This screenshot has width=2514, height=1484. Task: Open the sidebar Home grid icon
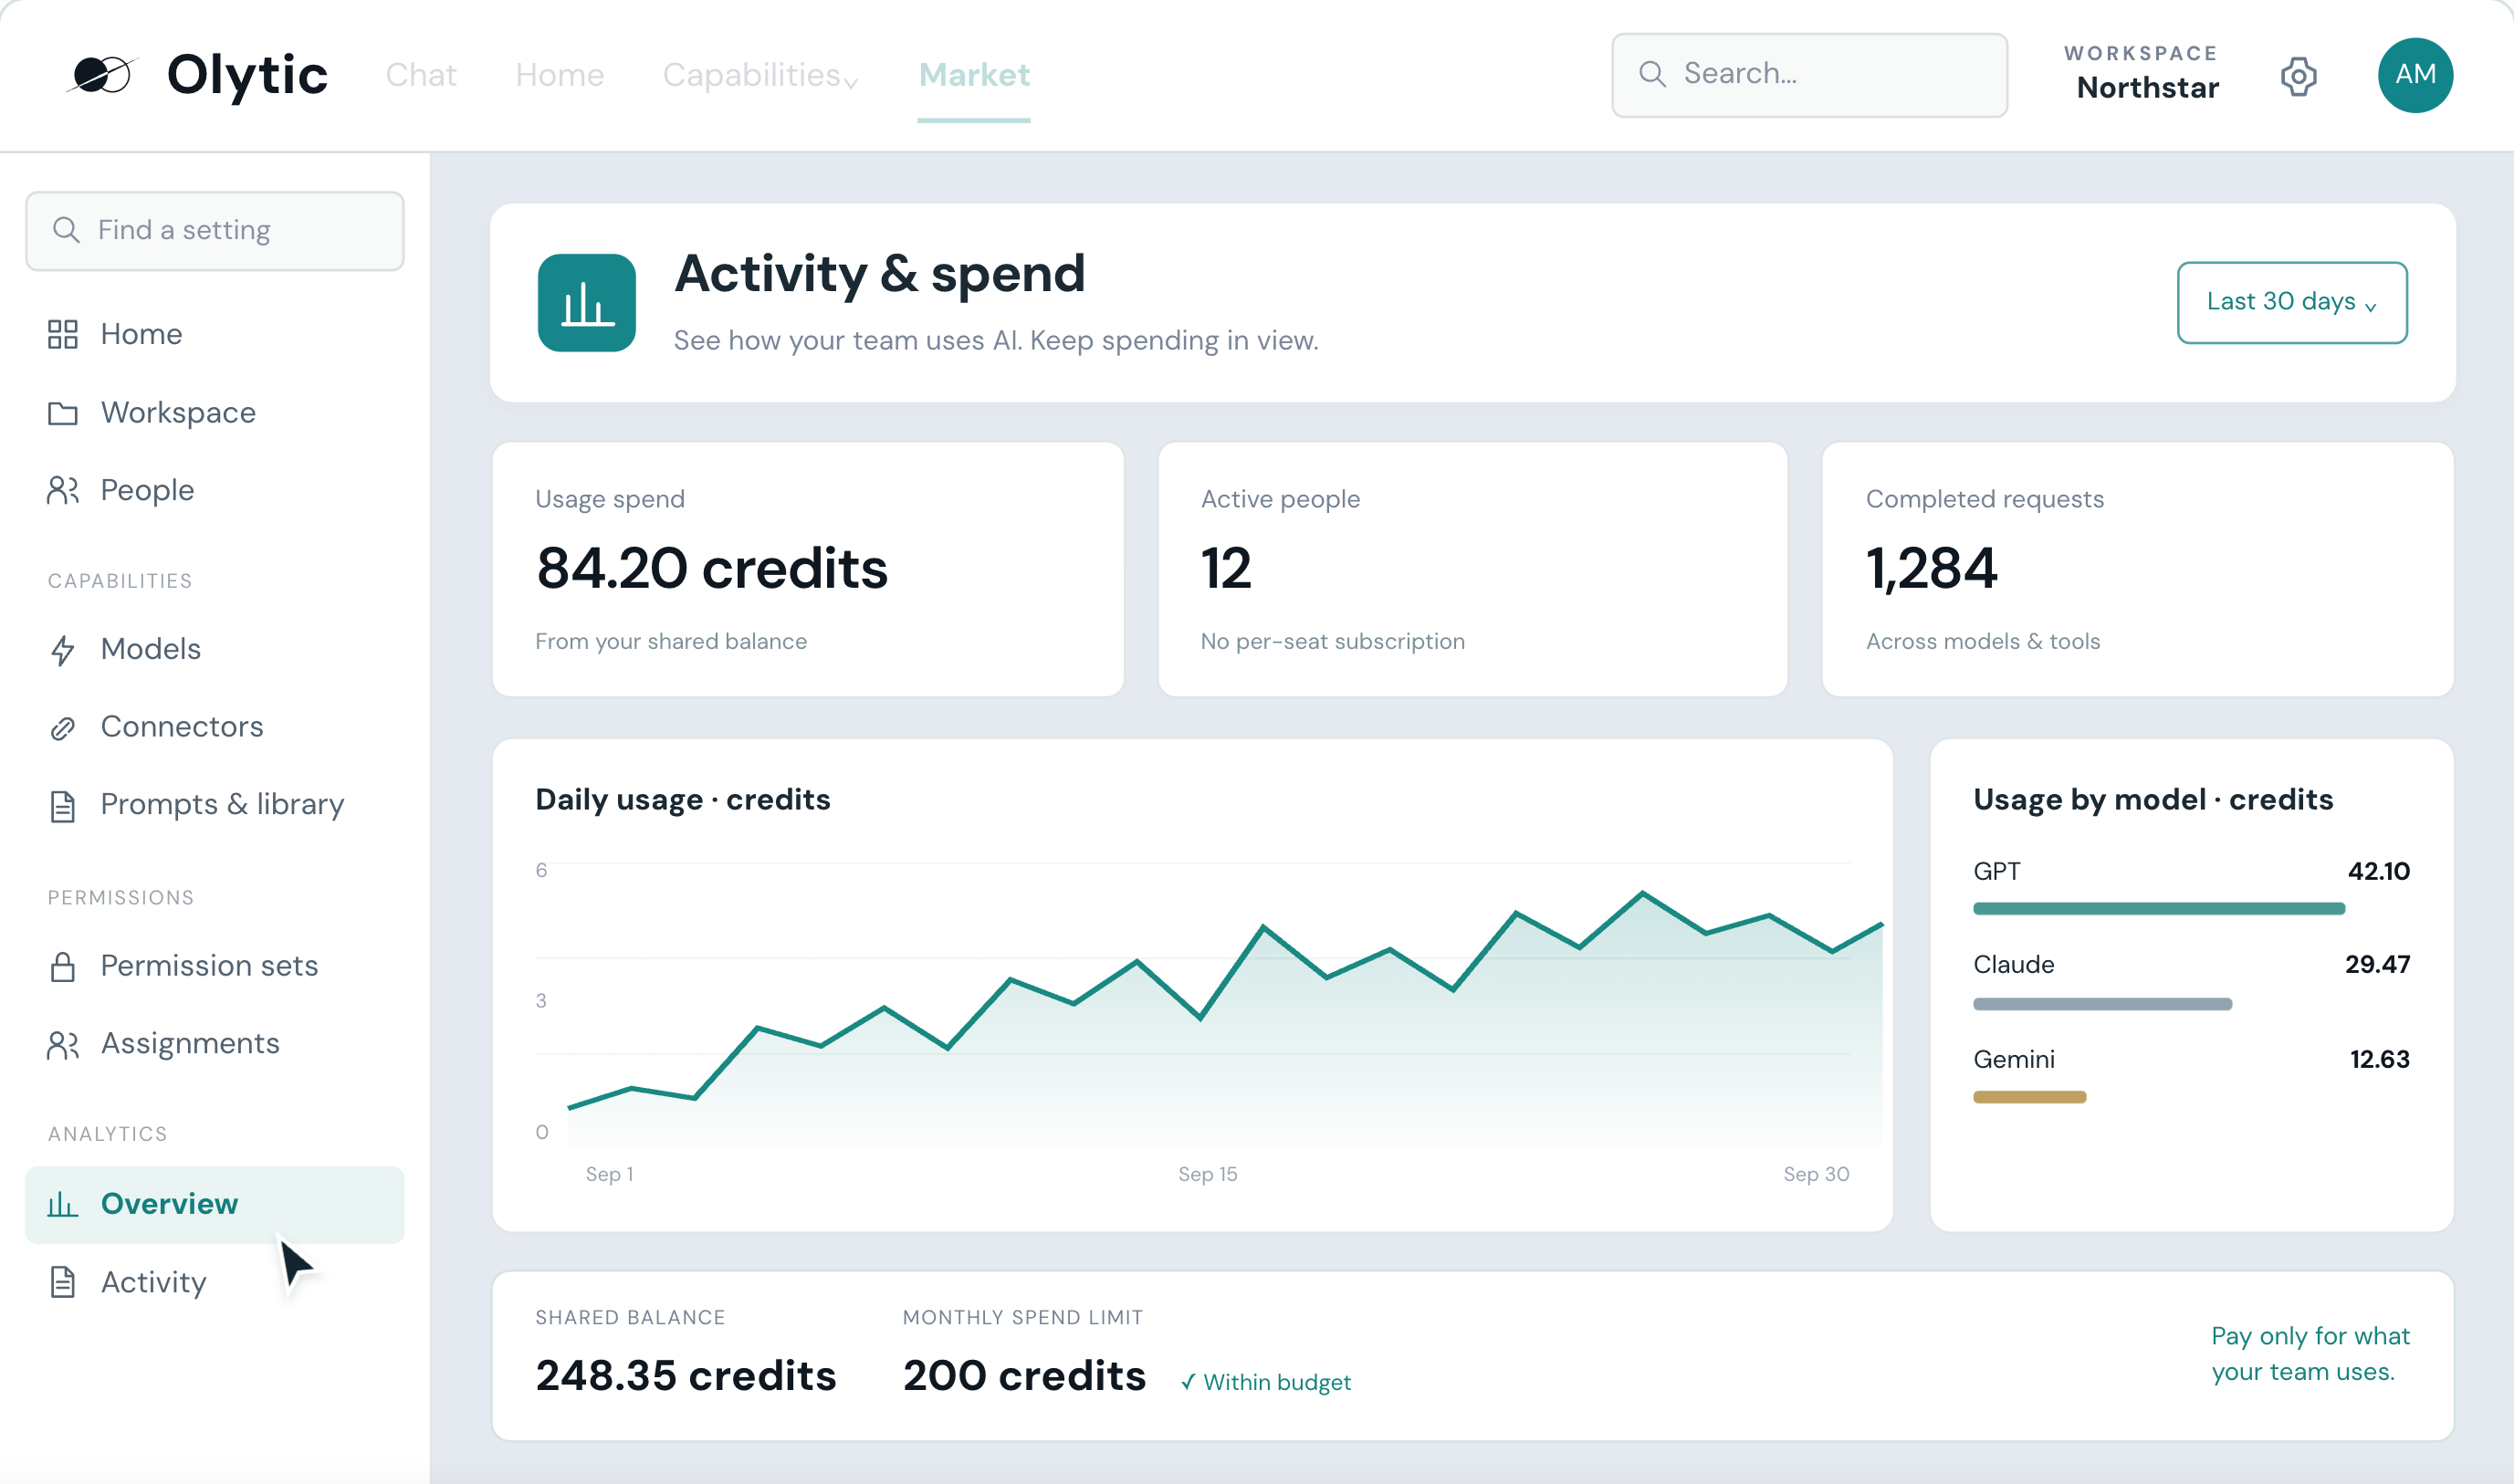pyautogui.click(x=63, y=334)
